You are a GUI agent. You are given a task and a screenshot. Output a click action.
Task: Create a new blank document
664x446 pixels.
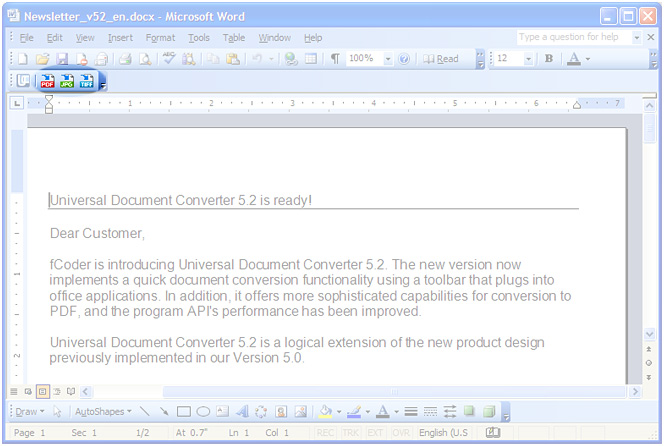(x=23, y=59)
